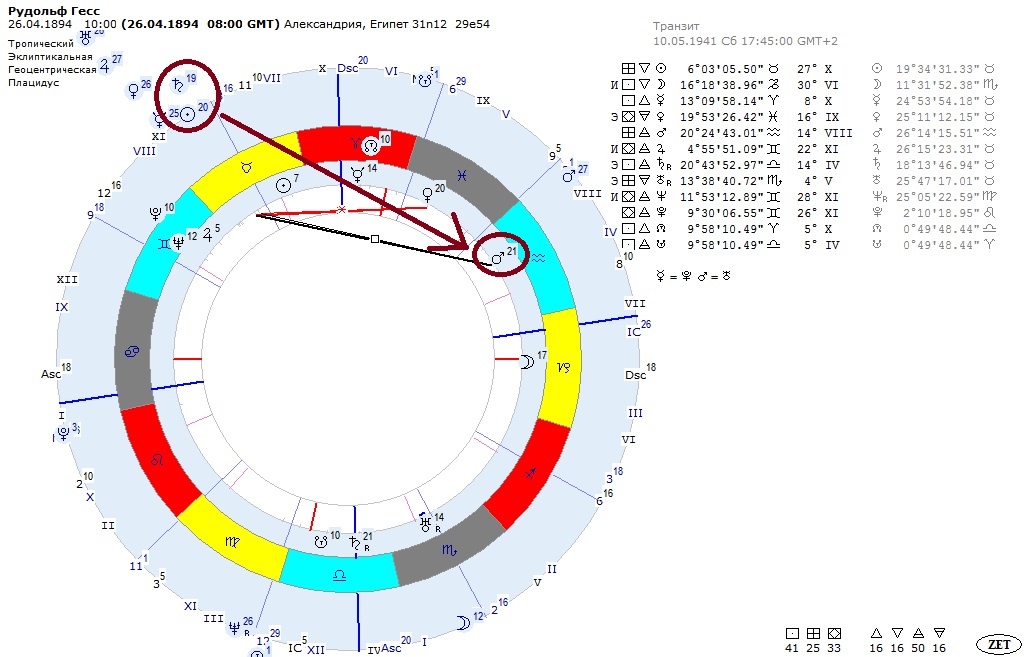Image resolution: width=1024 pixels, height=657 pixels.
Task: Click the circled Saturn glyph in the outer ring
Action: [177, 84]
